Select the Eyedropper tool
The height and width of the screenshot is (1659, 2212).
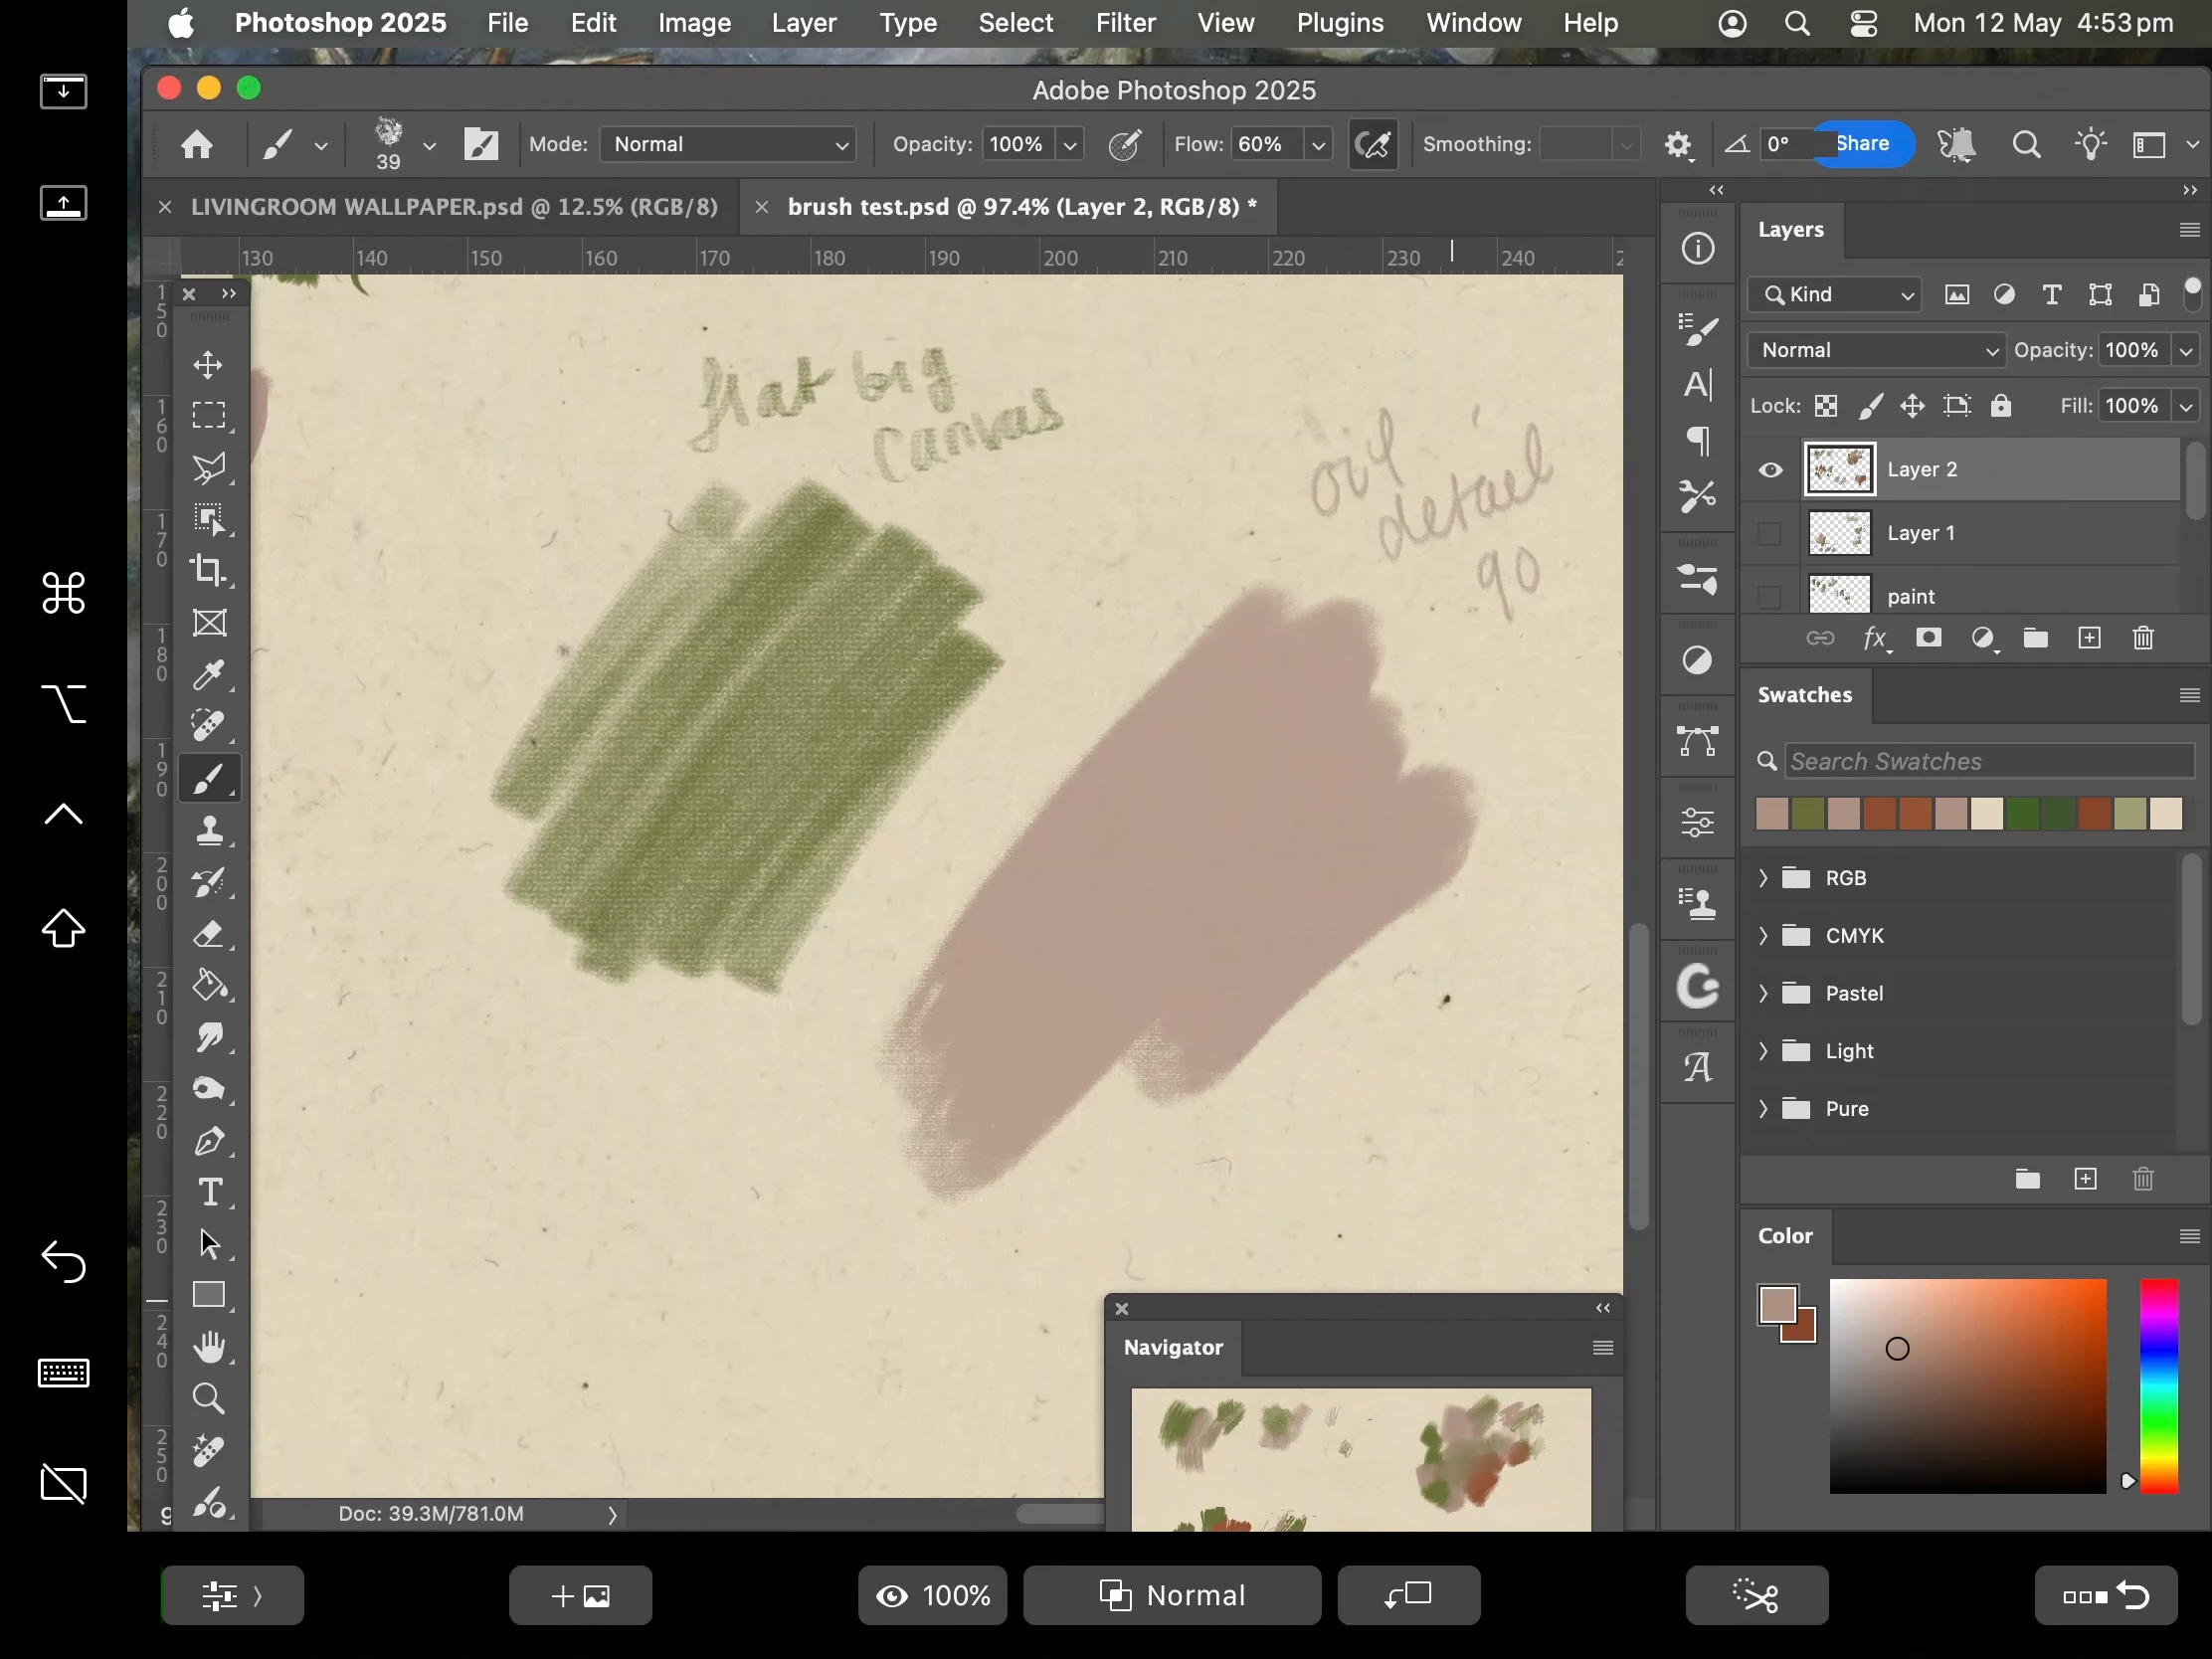[x=208, y=675]
